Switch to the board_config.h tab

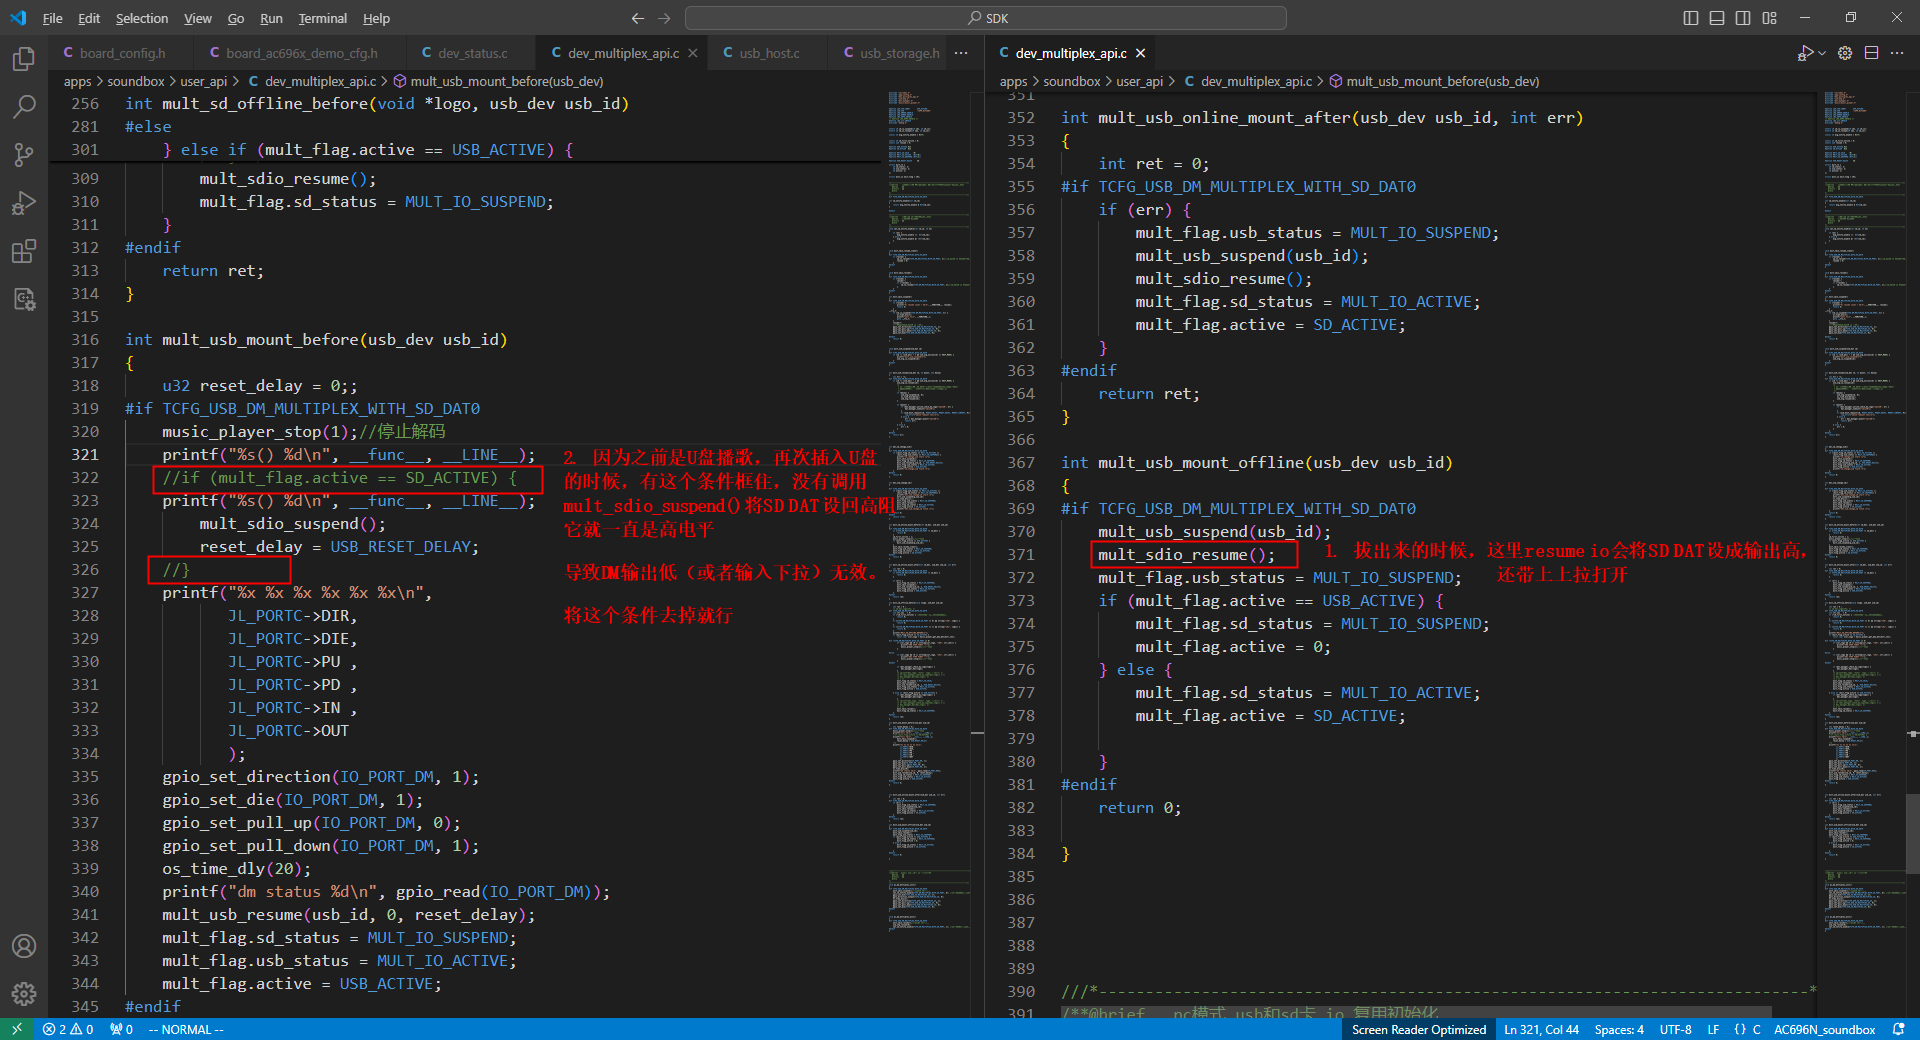coord(123,53)
